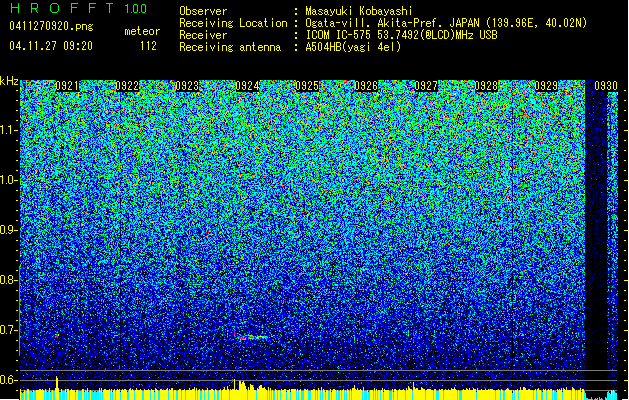Click the HROFFT title text
Image resolution: width=629 pixels, height=400 pixels.
(x=62, y=8)
